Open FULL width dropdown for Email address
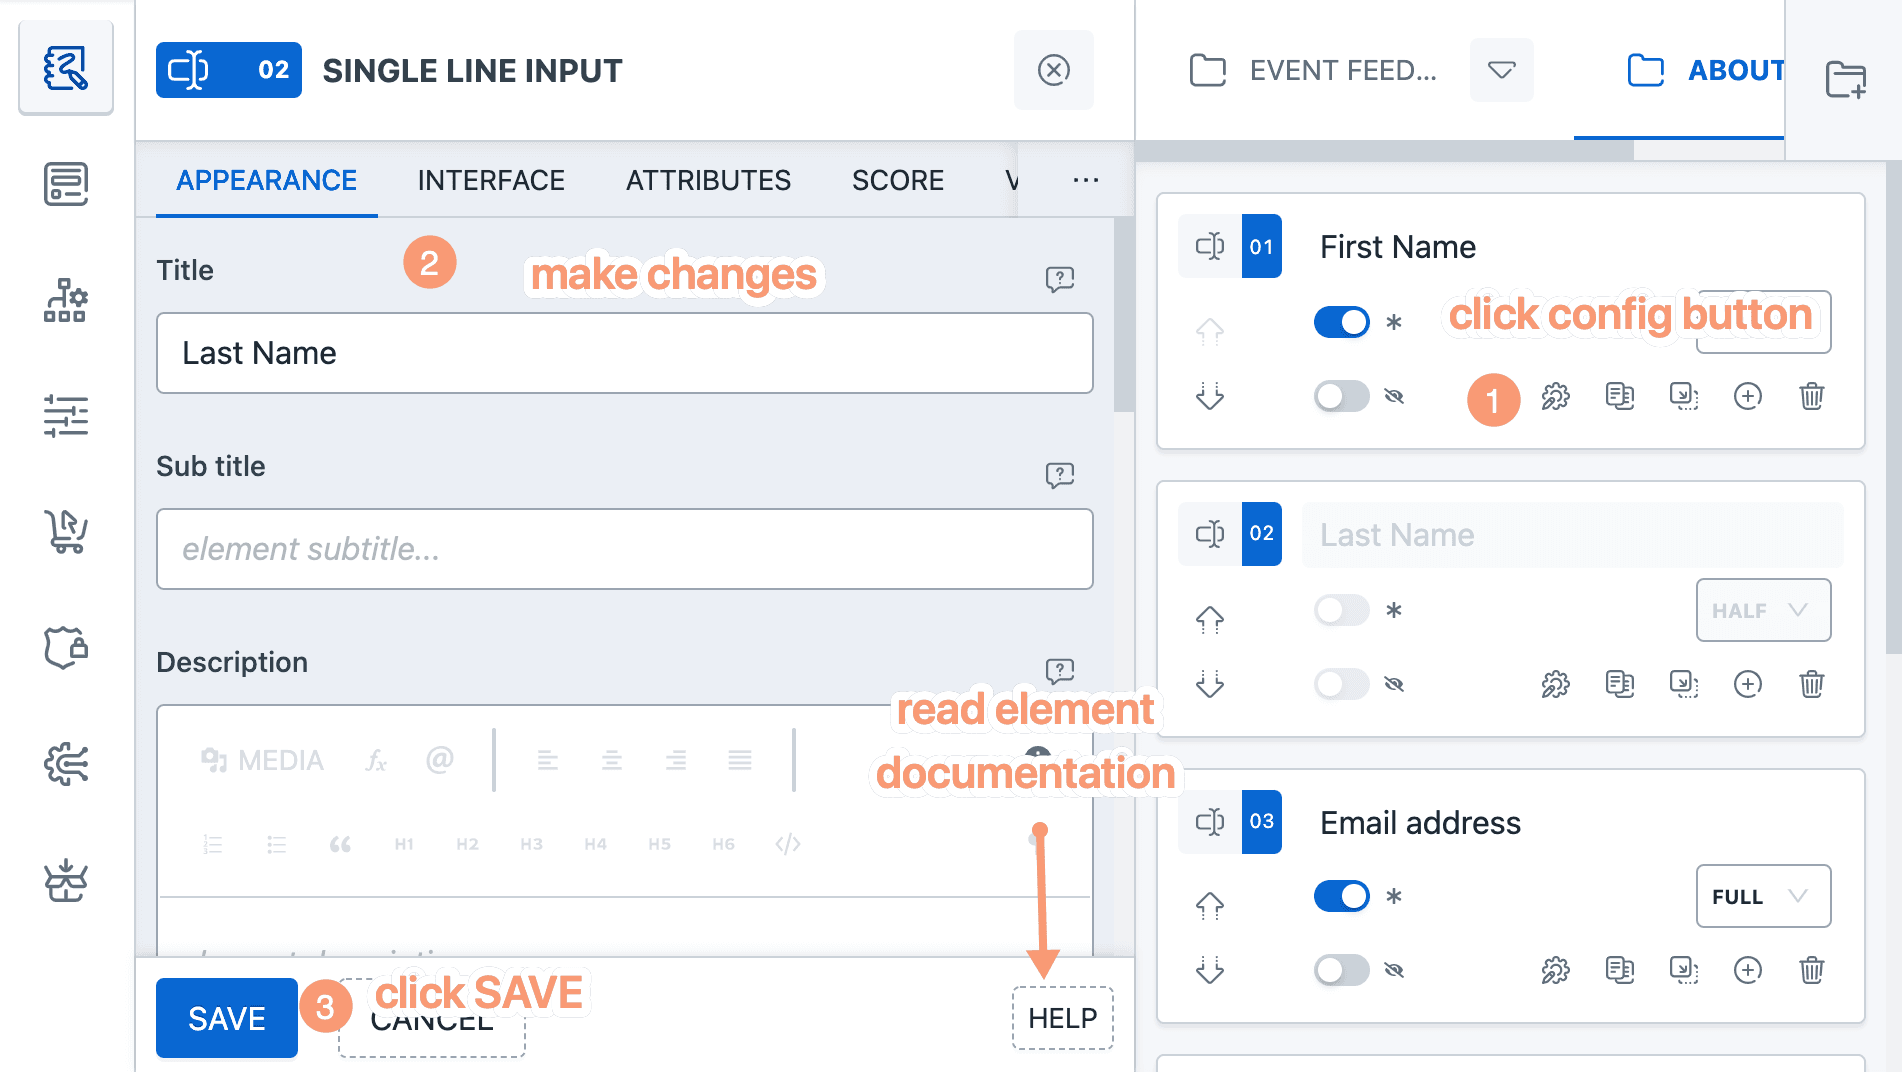1902x1072 pixels. [x=1763, y=896]
